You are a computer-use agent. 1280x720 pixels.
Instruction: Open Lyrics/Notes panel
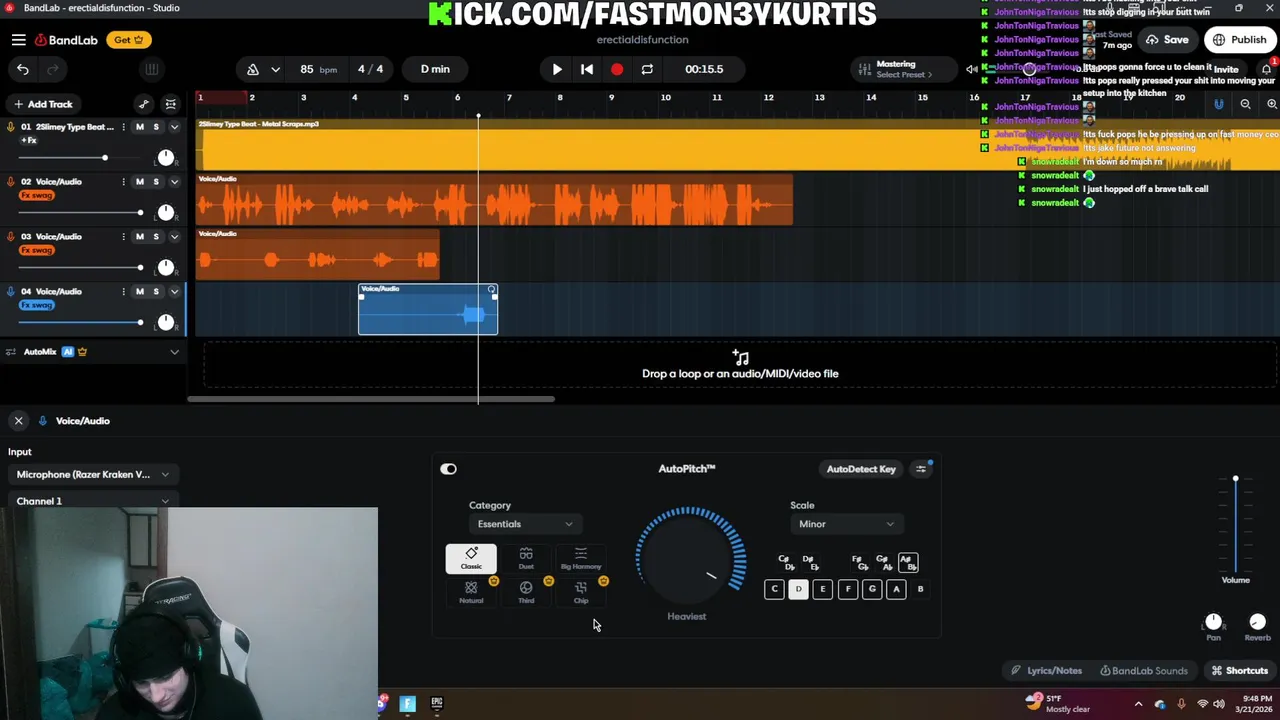pyautogui.click(x=1046, y=671)
